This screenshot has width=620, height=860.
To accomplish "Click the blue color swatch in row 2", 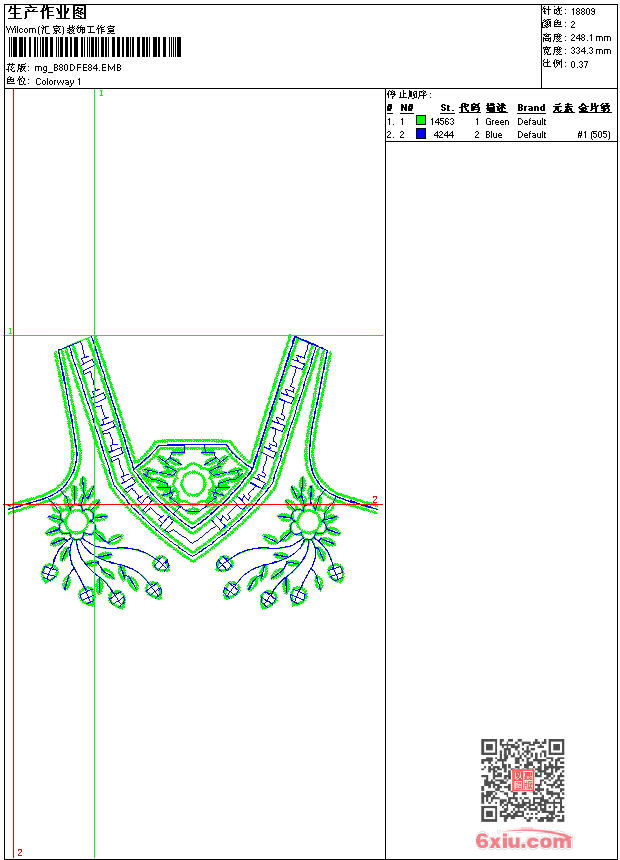I will point(421,134).
